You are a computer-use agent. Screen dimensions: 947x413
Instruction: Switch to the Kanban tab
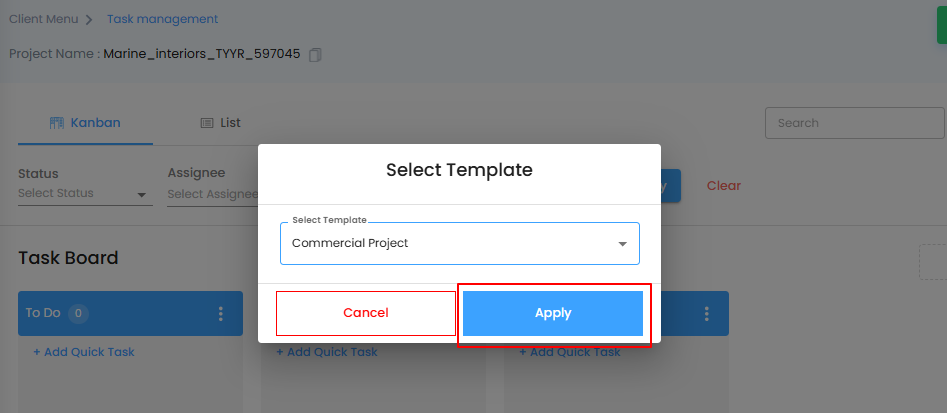85,123
